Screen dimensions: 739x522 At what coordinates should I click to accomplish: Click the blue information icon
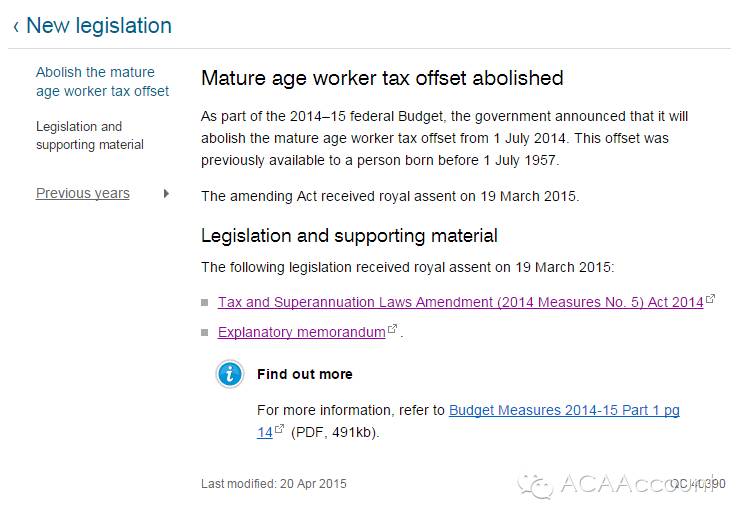(x=230, y=374)
